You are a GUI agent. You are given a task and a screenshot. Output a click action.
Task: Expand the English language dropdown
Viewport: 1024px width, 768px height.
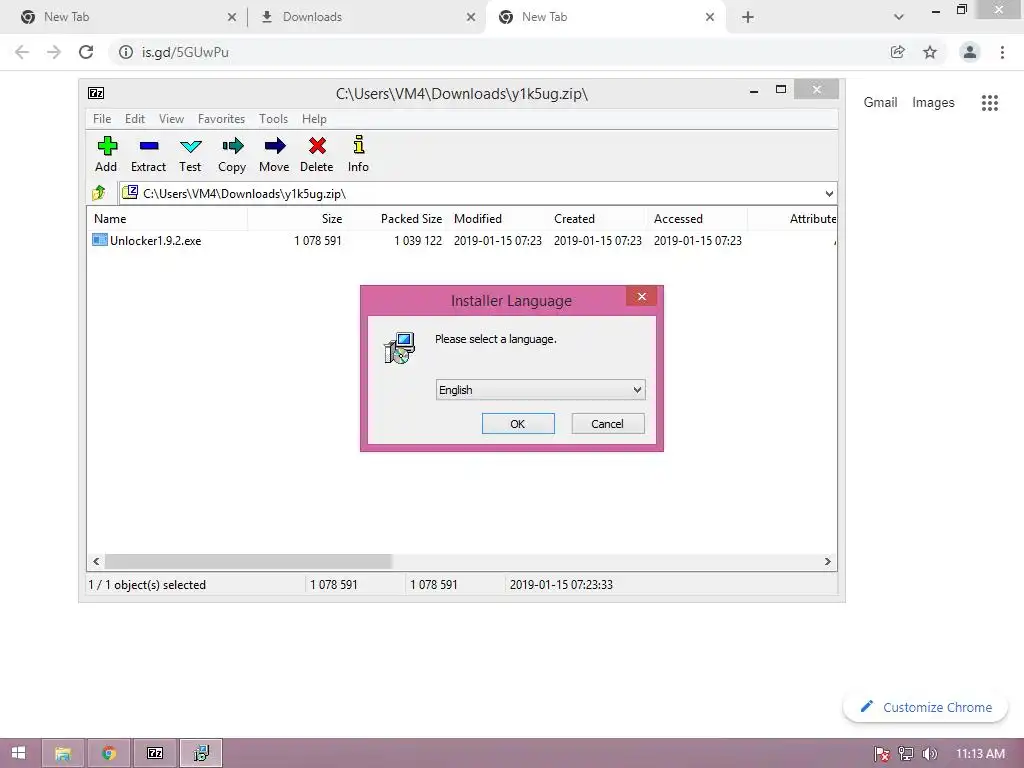click(637, 390)
